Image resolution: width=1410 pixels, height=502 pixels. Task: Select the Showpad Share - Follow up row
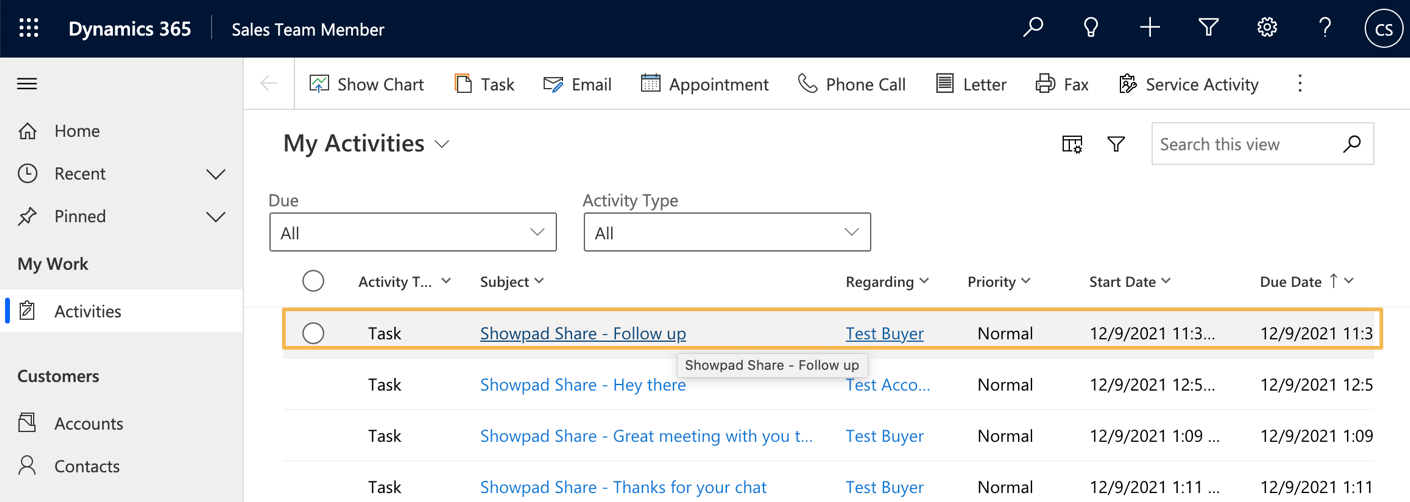(x=313, y=333)
